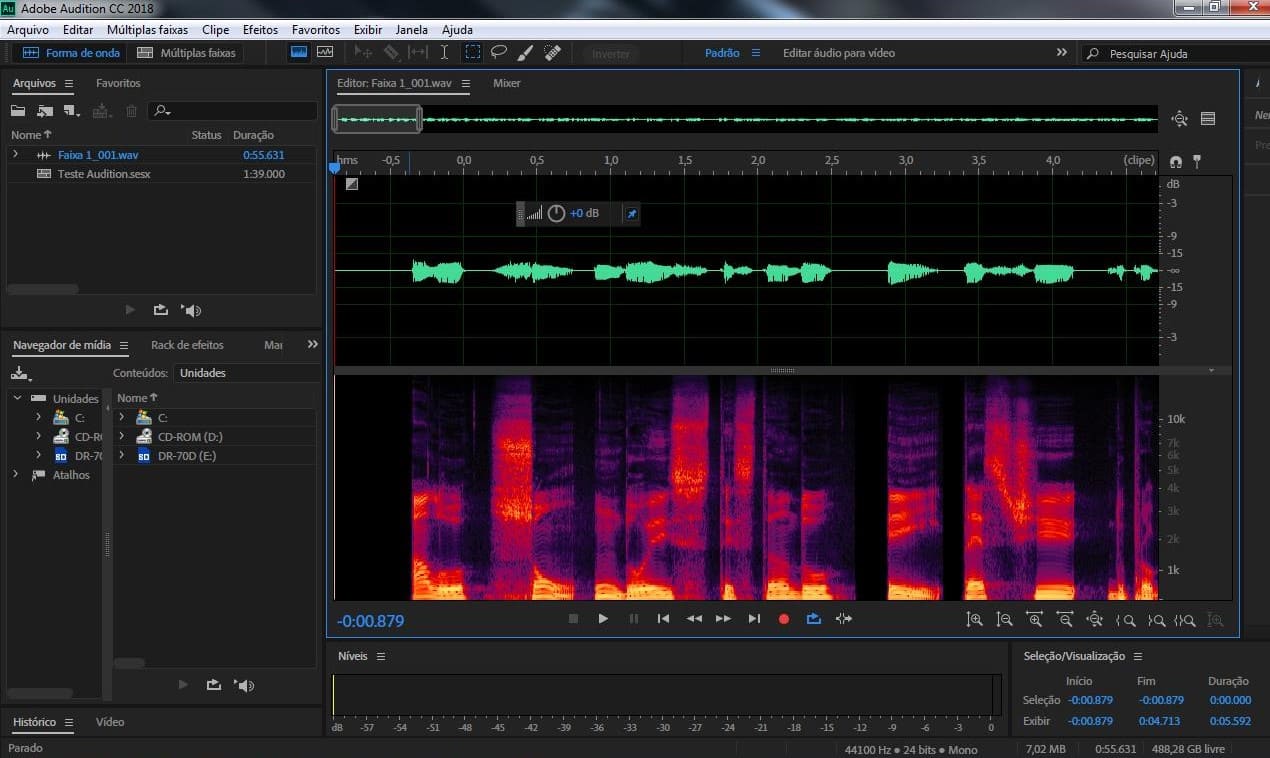Image resolution: width=1270 pixels, height=758 pixels.
Task: Toggle auto-play speaker in Arquivos panel
Action: pyautogui.click(x=191, y=310)
